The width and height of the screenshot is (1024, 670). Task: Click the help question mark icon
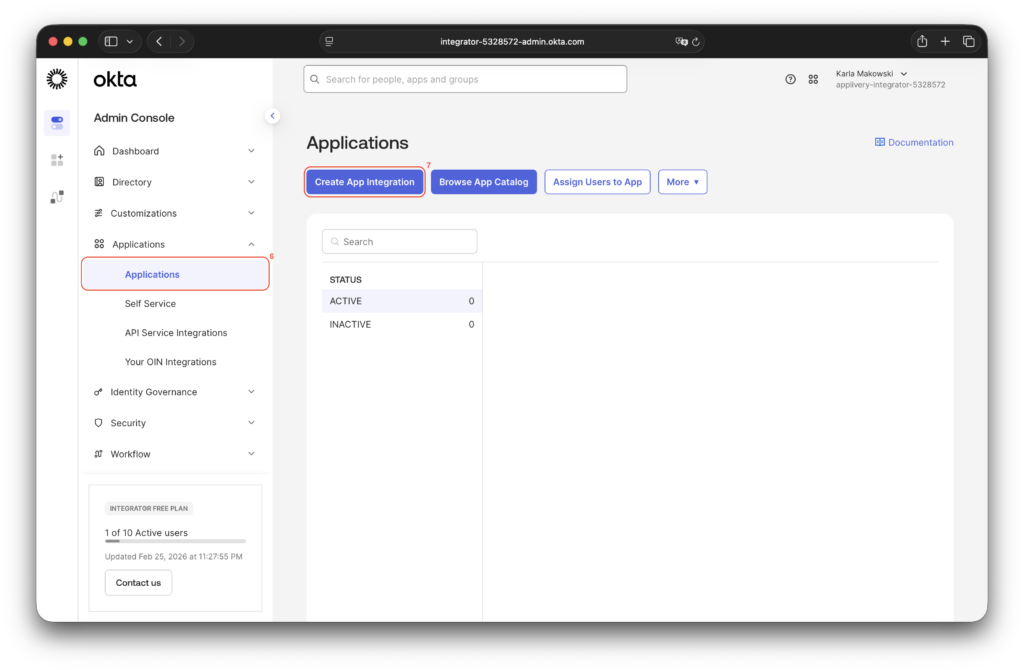coord(790,79)
